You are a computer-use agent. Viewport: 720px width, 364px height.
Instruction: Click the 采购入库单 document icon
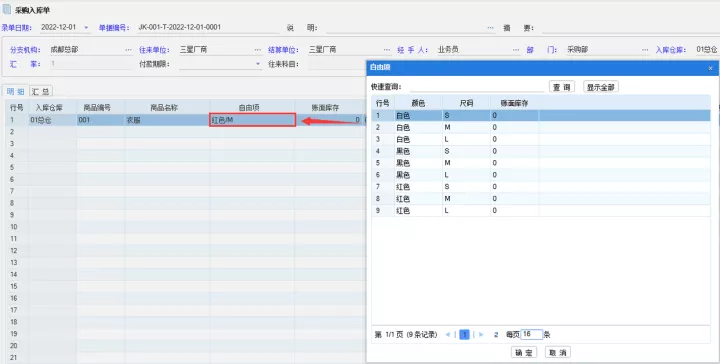(6, 9)
